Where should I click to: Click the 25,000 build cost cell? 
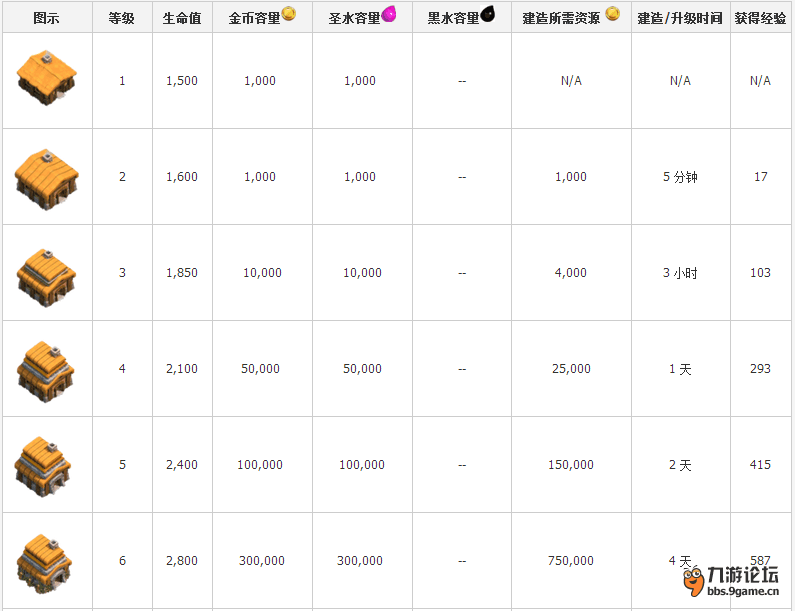[x=571, y=369]
